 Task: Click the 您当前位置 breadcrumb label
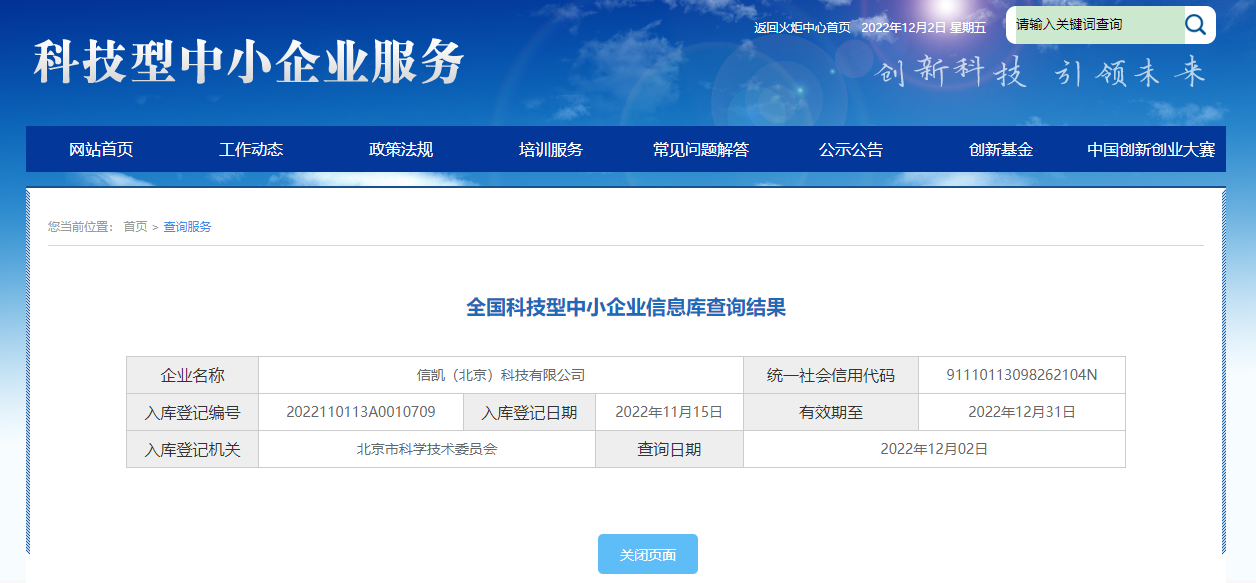80,227
